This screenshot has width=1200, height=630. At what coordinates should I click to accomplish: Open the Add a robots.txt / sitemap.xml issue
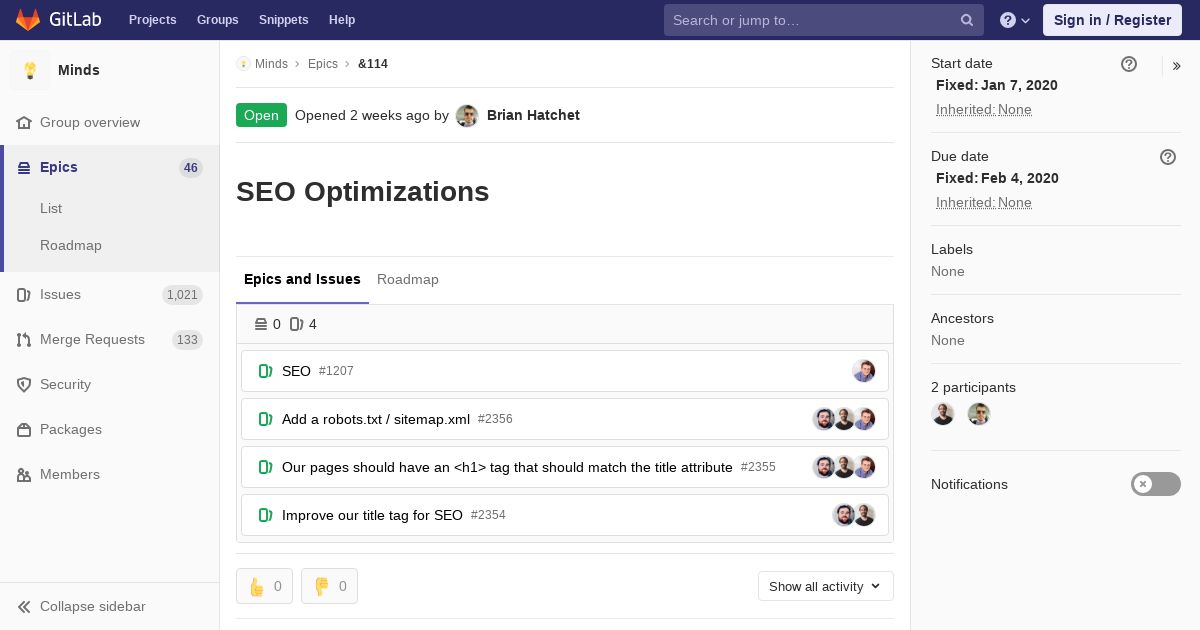[x=376, y=419]
